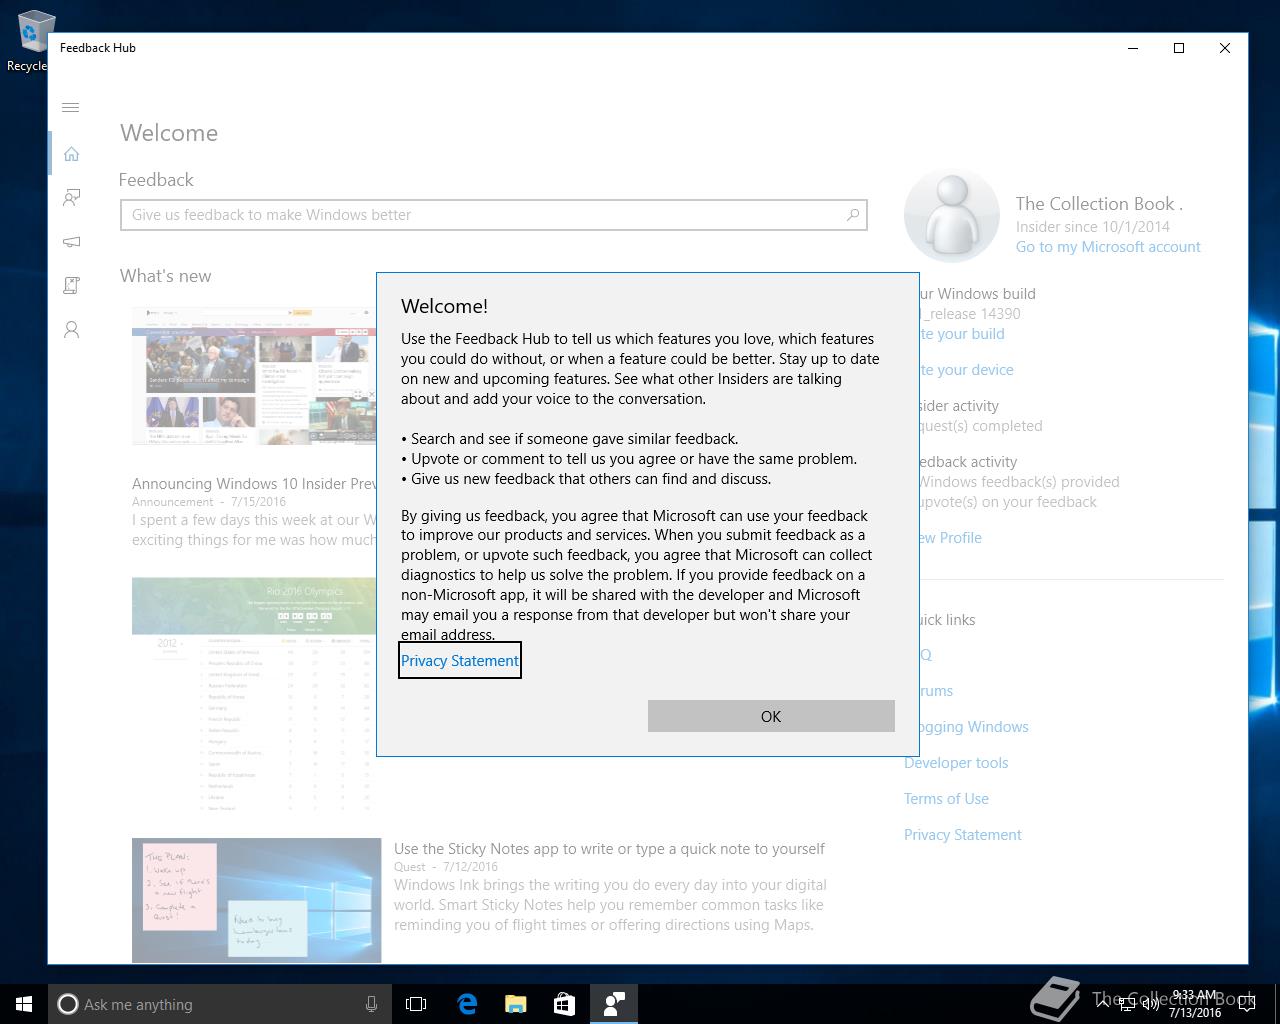Open Announcing Windows 10 Insider Preview article title
This screenshot has height=1024, width=1280.
pos(254,484)
